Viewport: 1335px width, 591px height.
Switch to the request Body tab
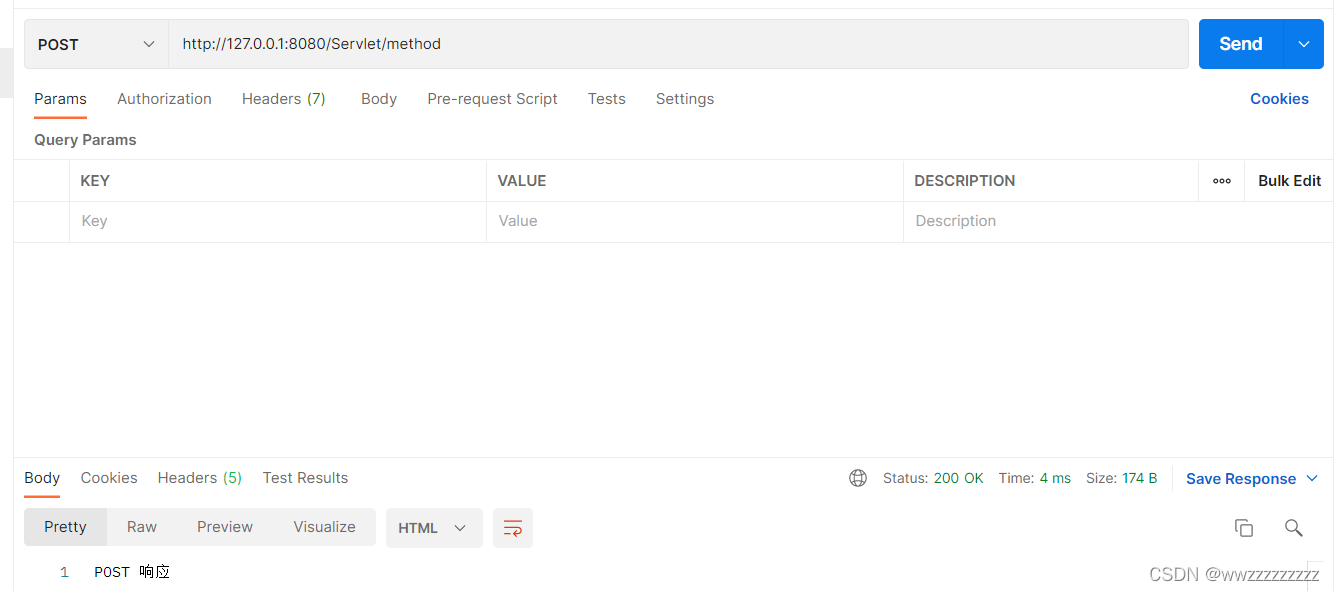379,99
